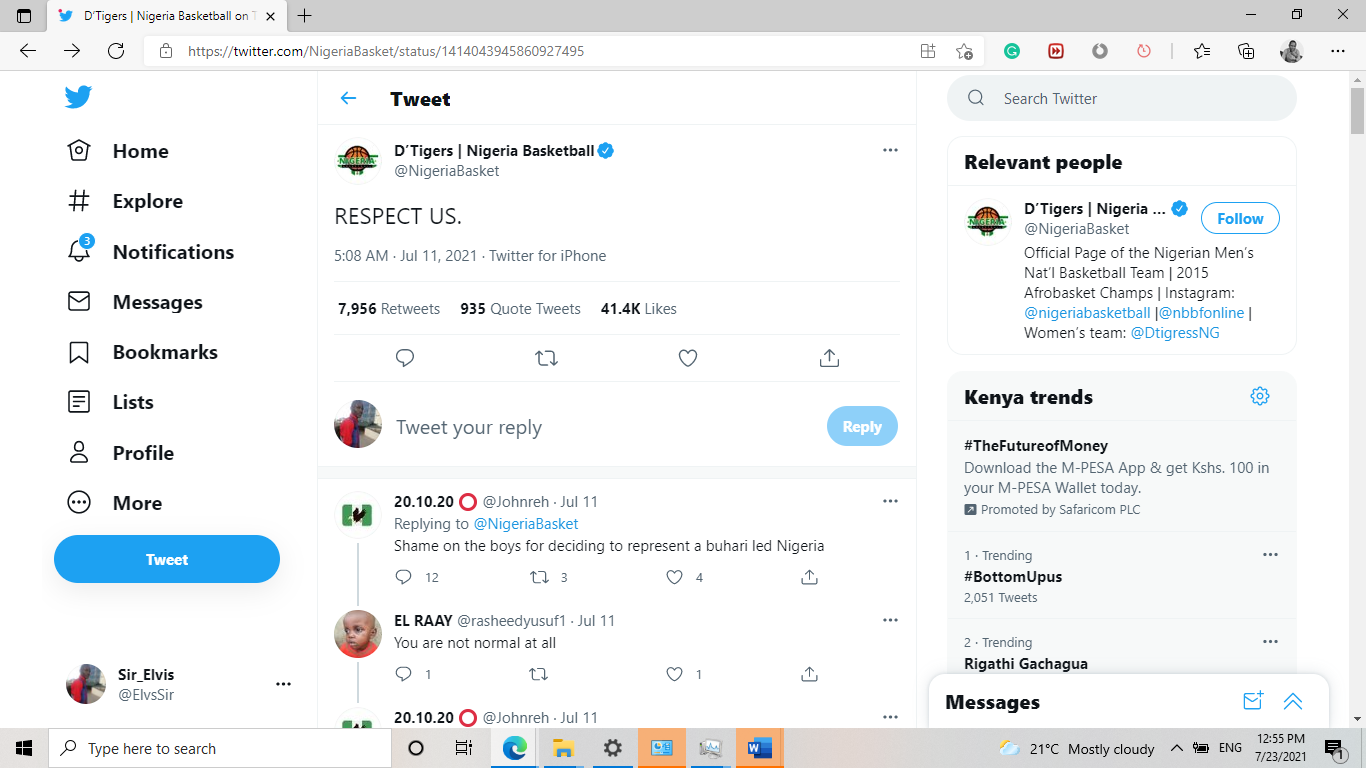Open Lists in sidebar
1366x768 pixels.
point(110,402)
